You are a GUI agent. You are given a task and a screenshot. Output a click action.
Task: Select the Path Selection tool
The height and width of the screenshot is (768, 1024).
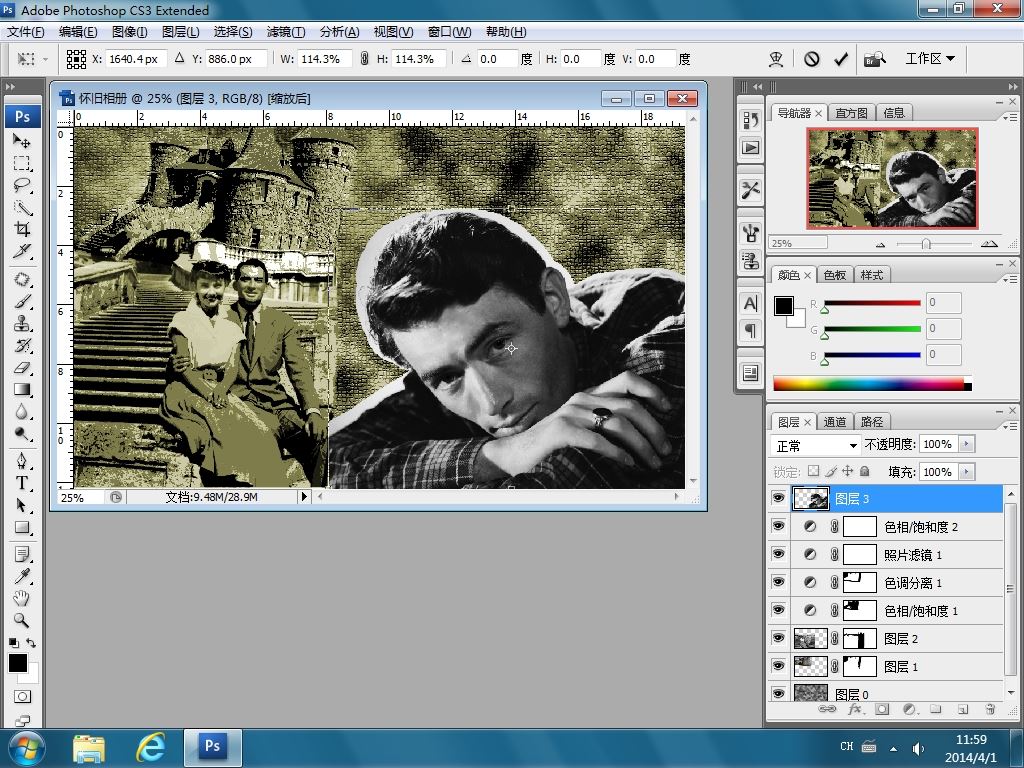pyautogui.click(x=22, y=505)
